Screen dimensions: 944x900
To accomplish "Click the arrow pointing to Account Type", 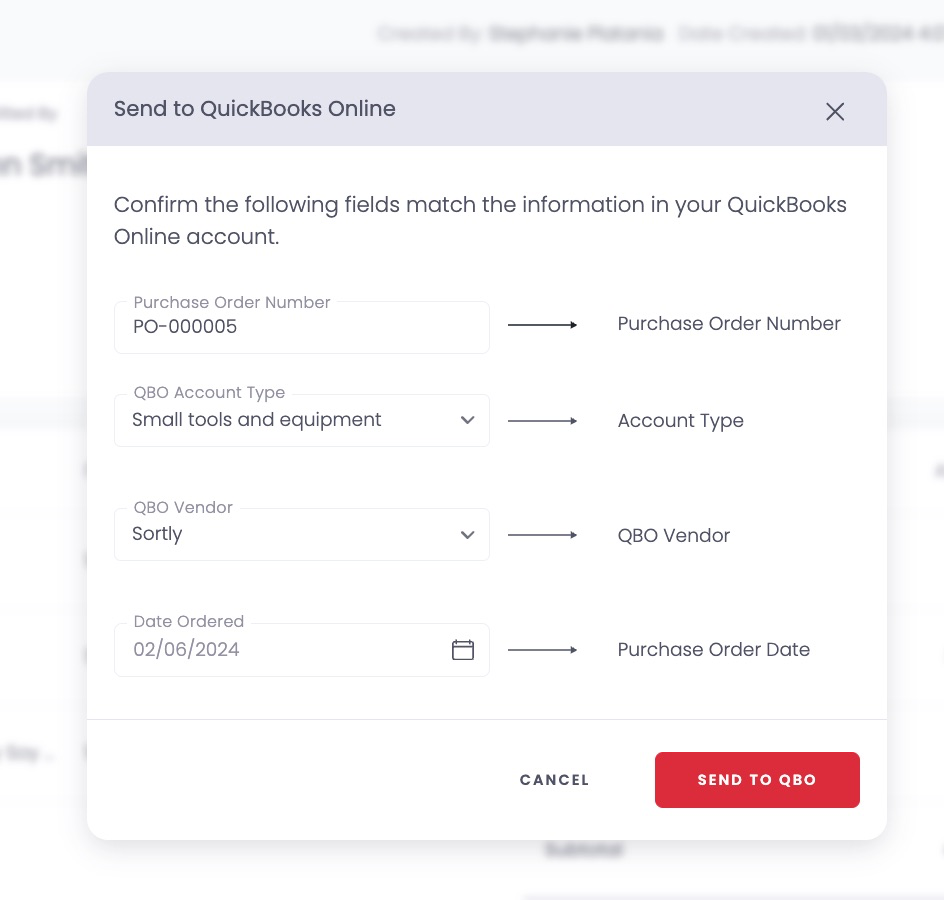I will coord(542,421).
